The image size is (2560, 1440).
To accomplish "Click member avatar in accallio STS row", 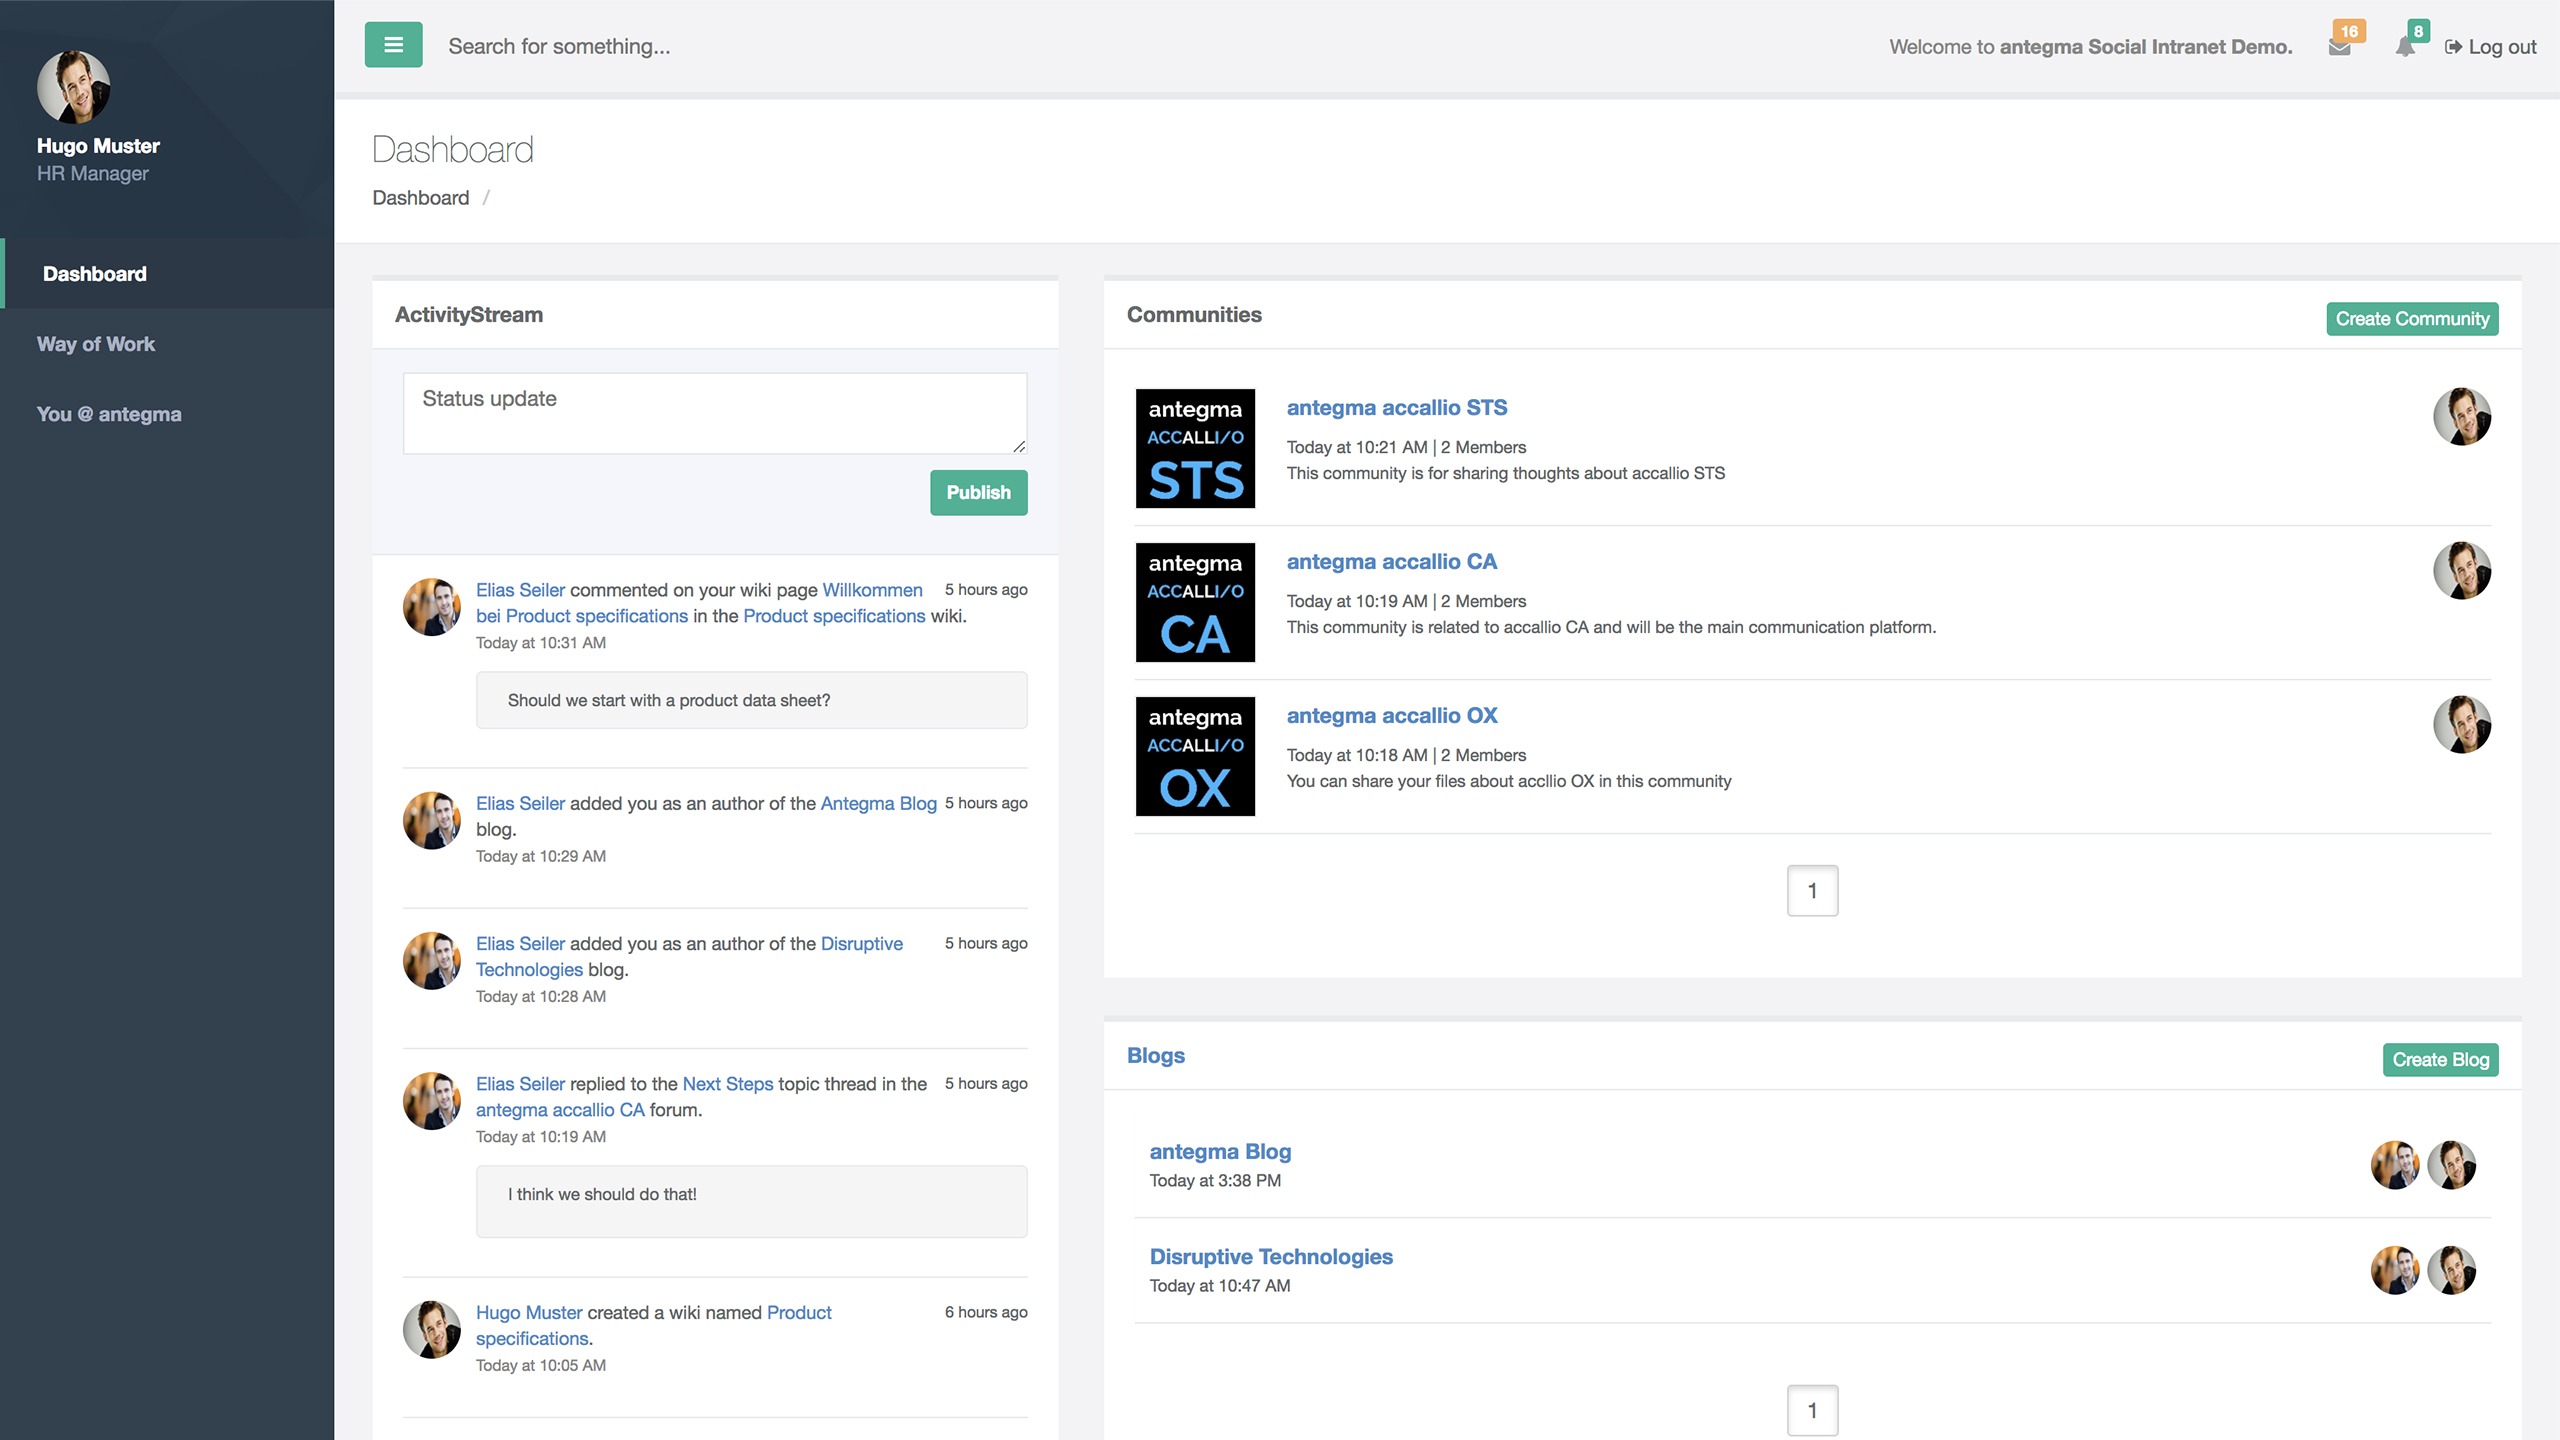I will pyautogui.click(x=2462, y=416).
